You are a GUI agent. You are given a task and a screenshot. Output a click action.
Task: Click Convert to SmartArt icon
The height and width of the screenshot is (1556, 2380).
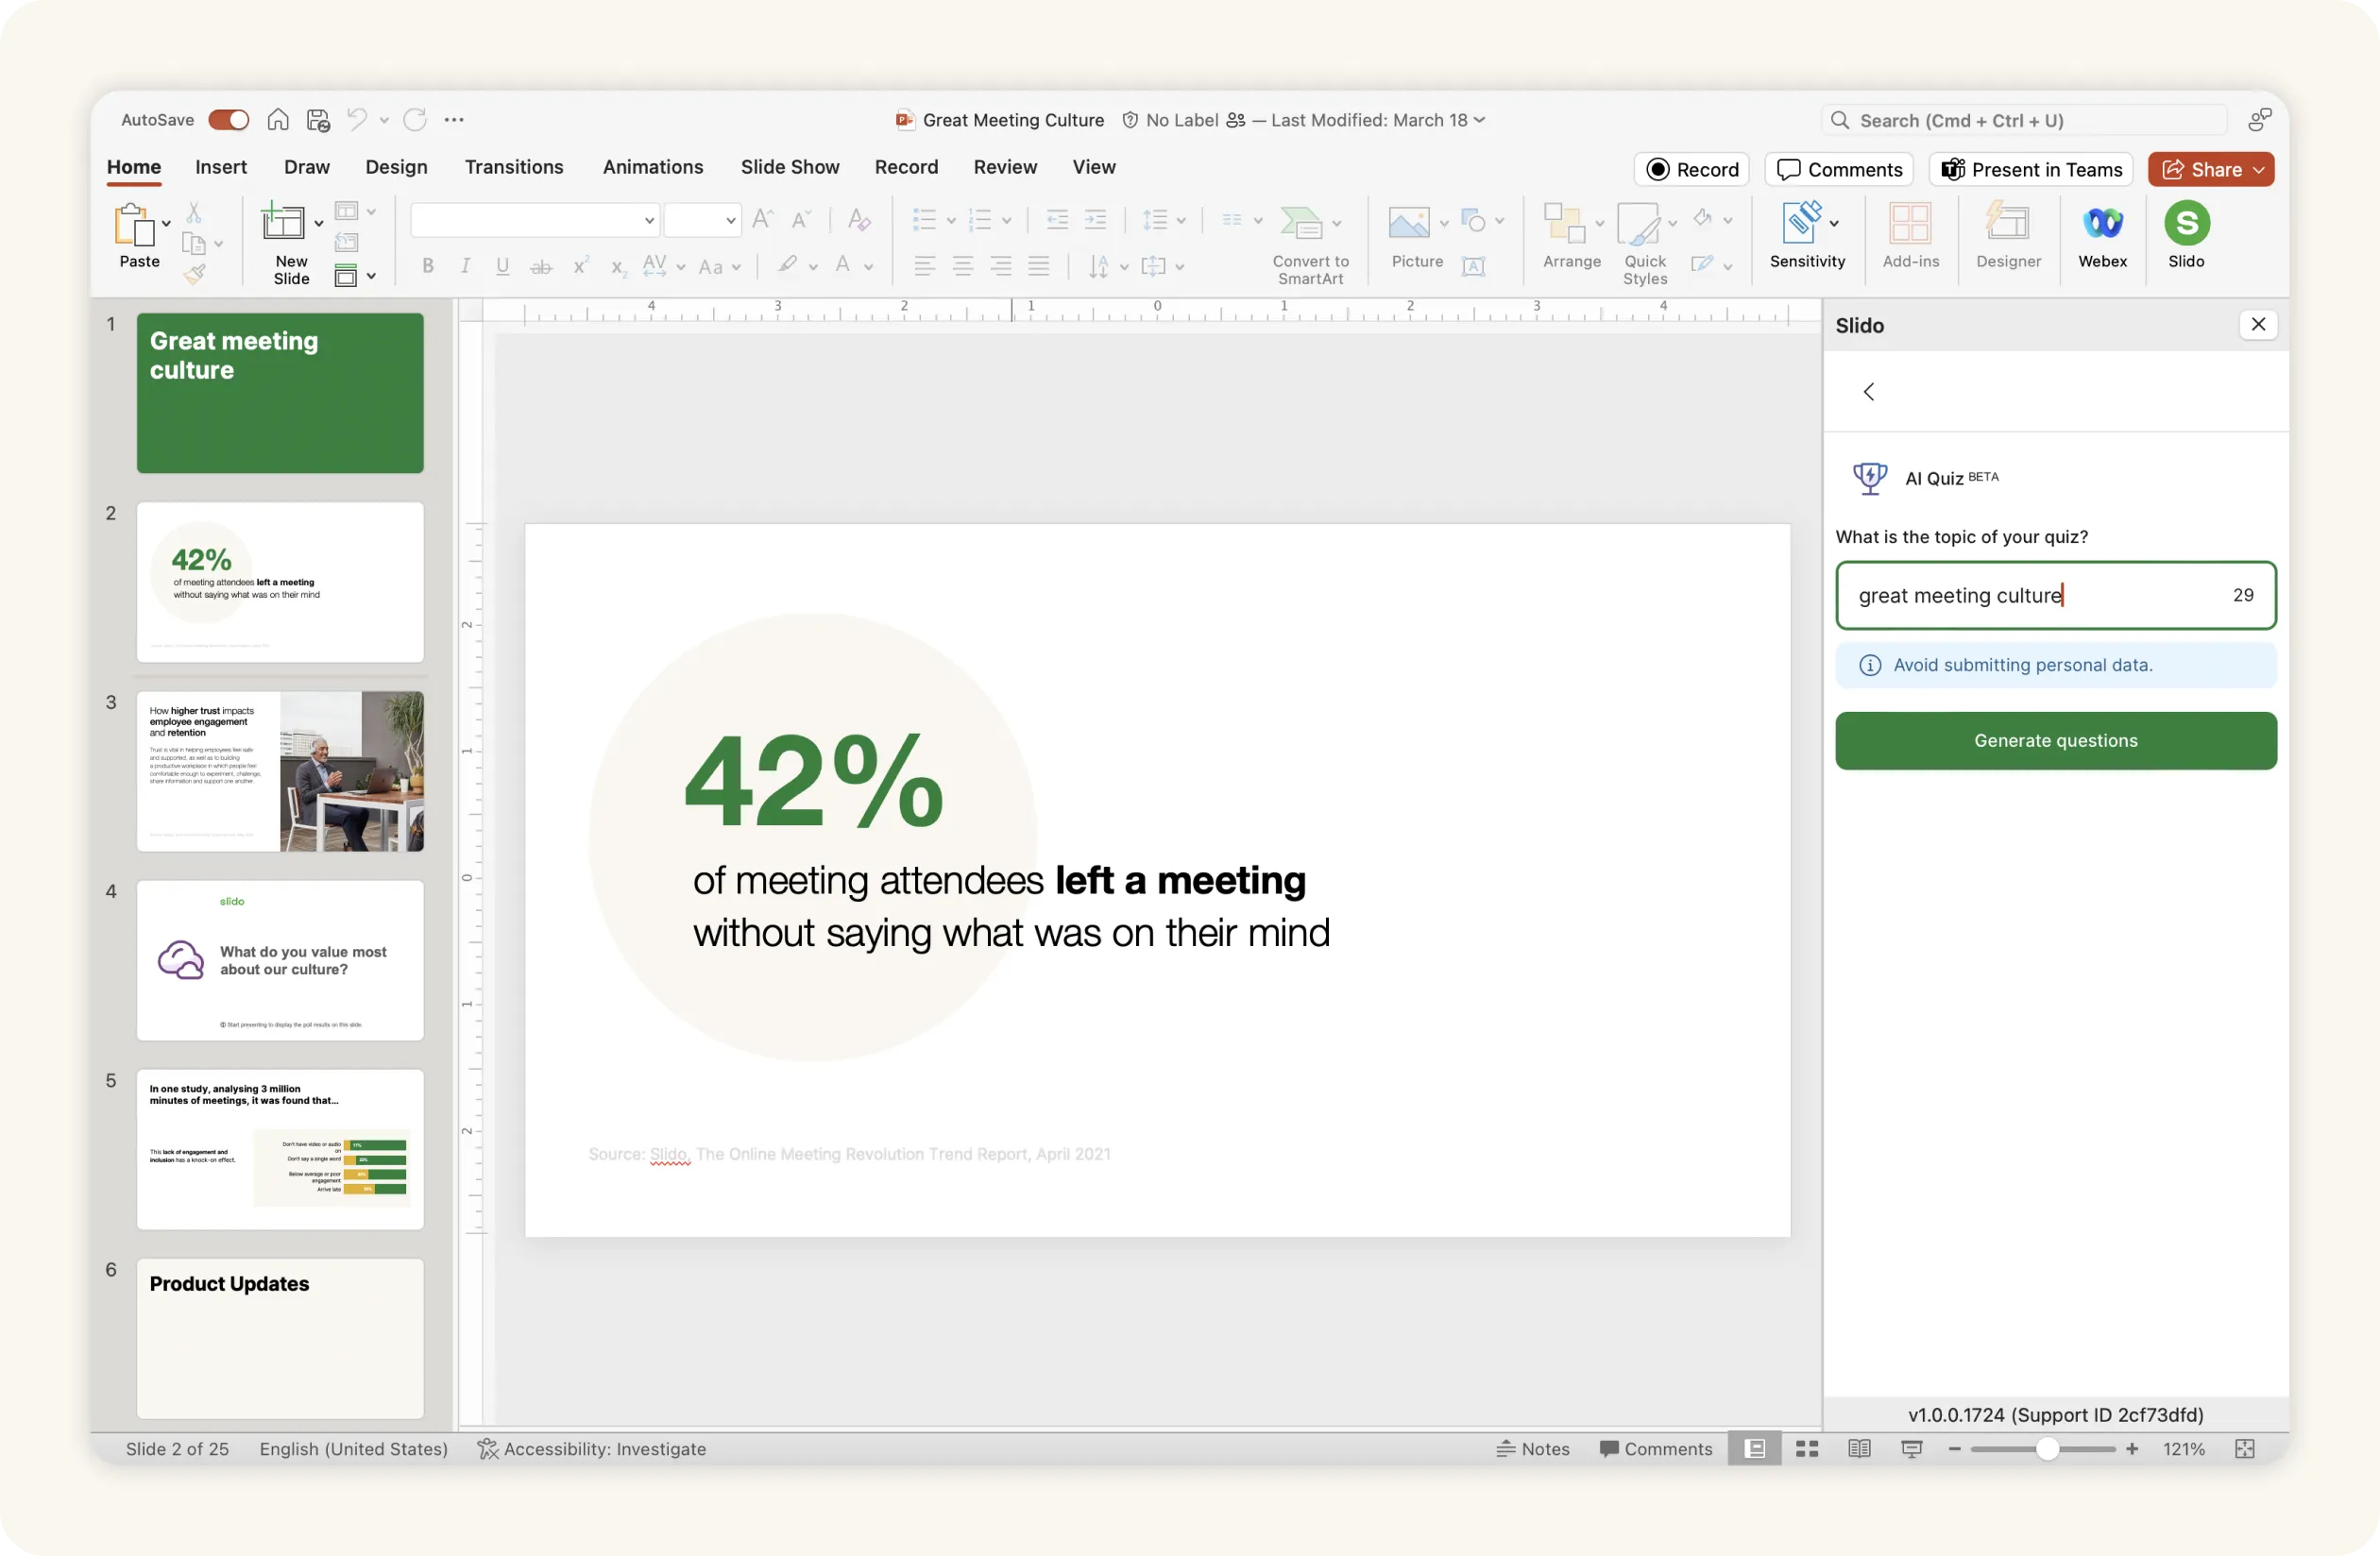tap(1301, 223)
